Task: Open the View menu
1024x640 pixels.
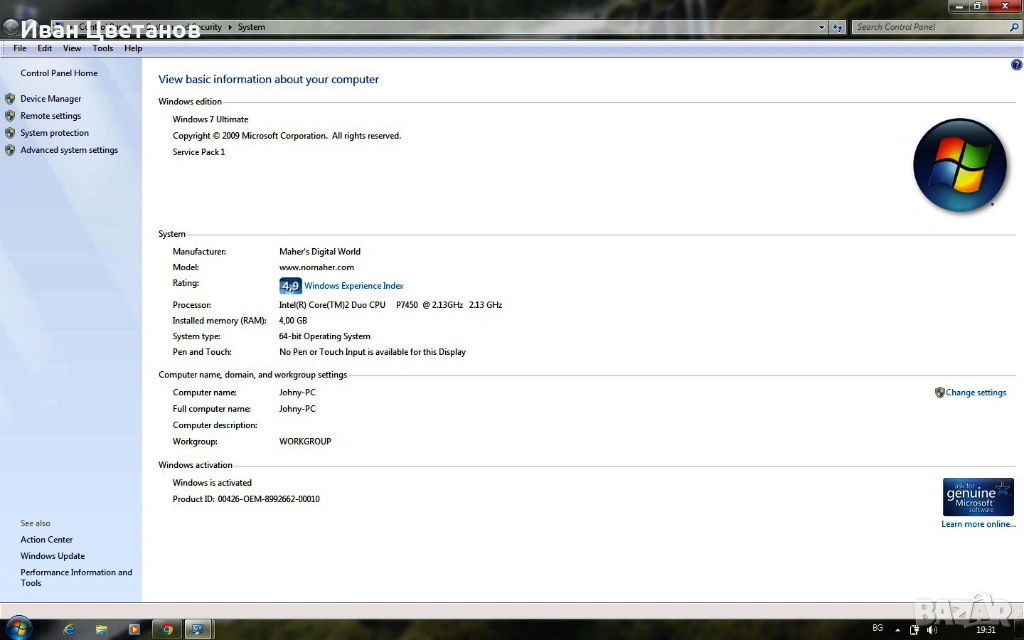Action: (72, 48)
